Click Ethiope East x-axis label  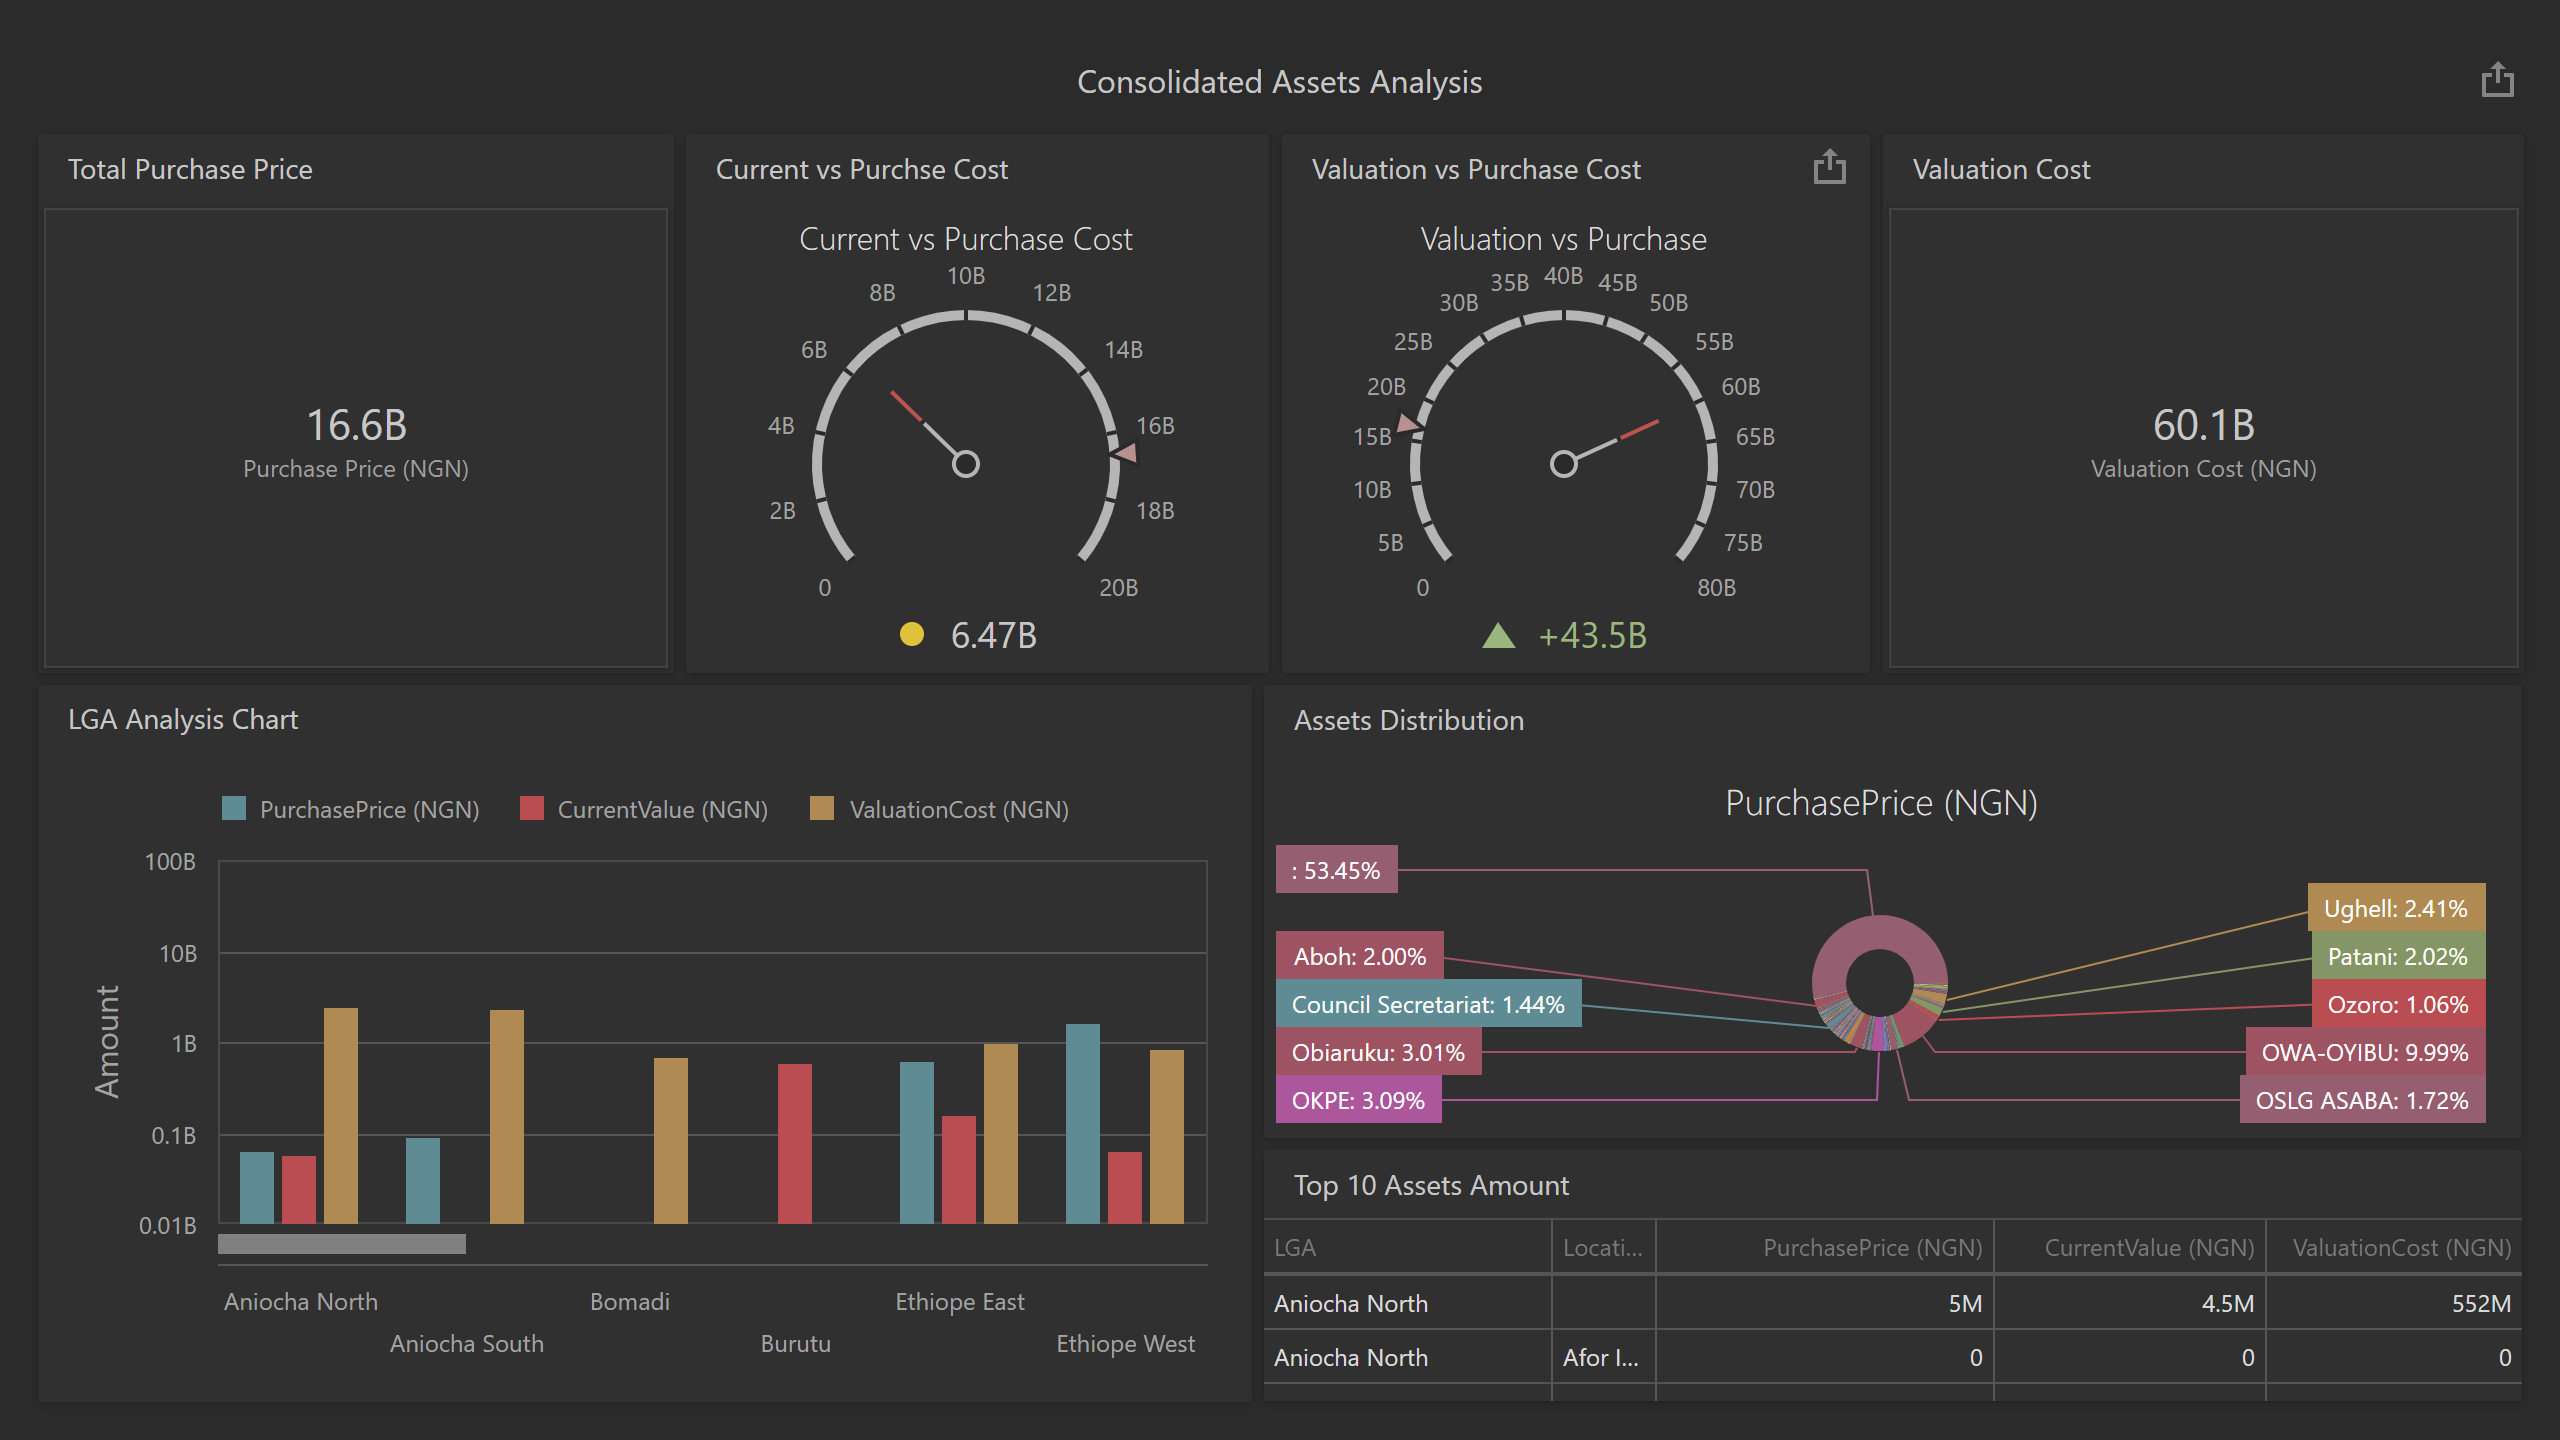click(960, 1301)
